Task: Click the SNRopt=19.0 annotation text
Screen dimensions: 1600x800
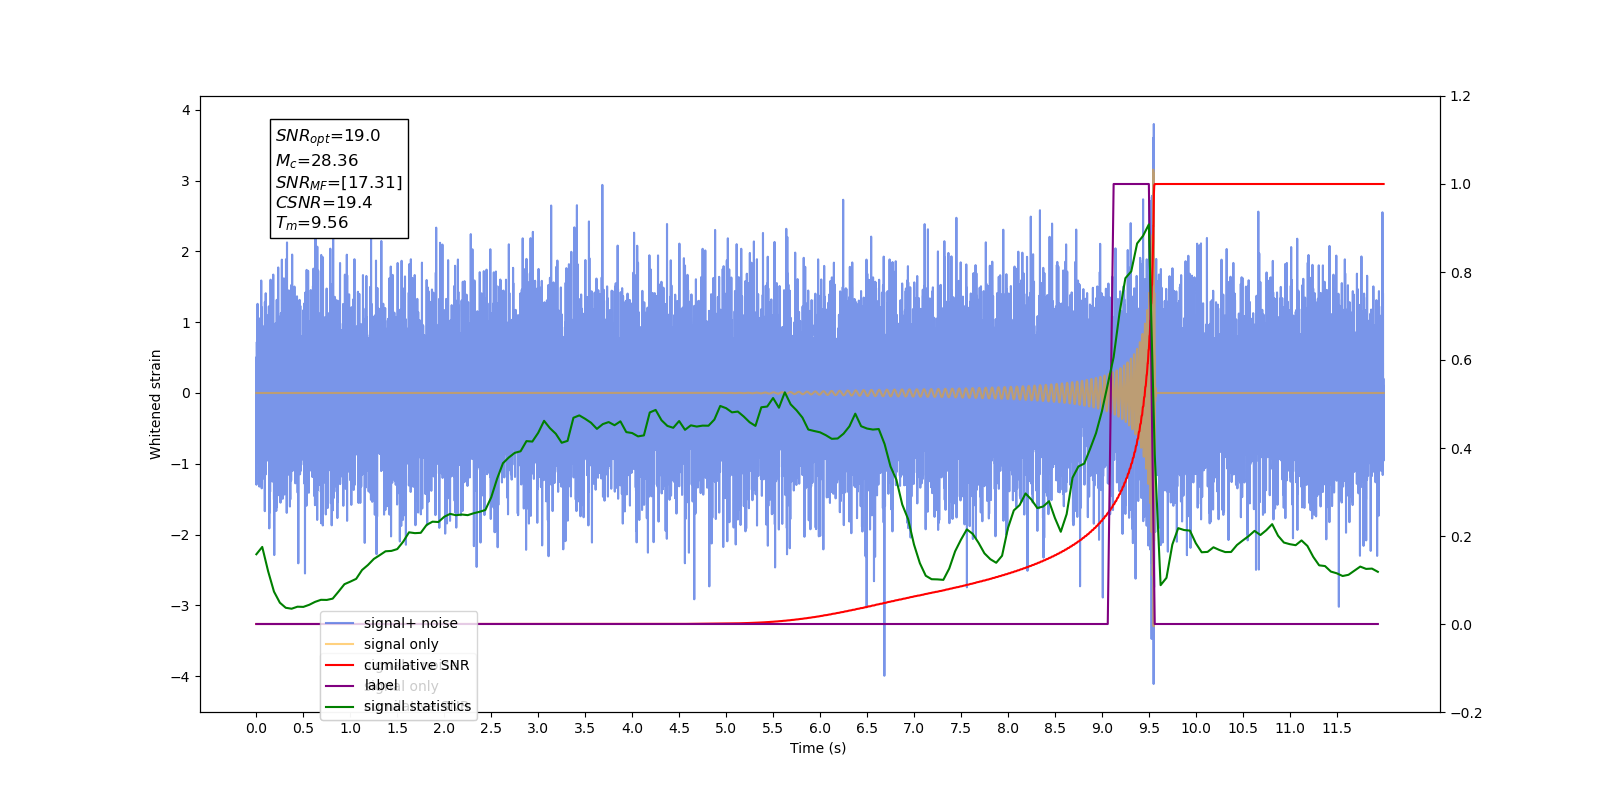Action: click(328, 136)
